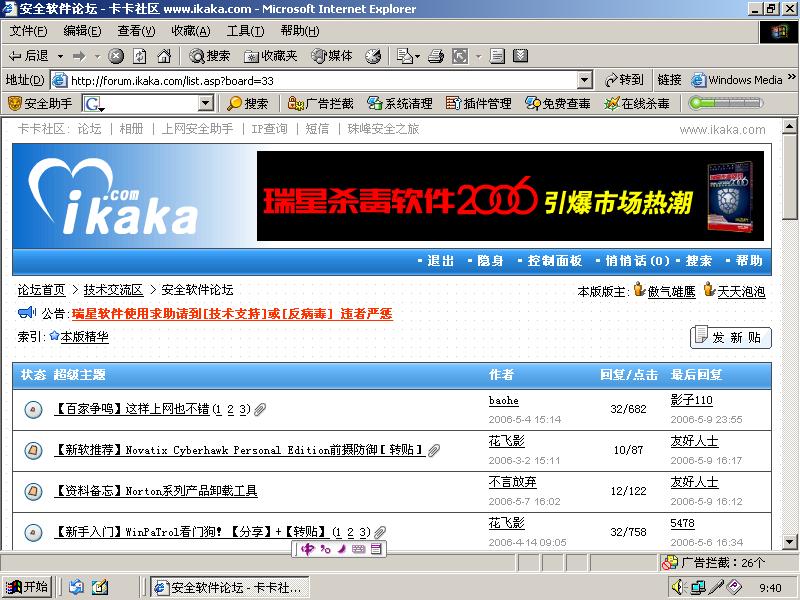Click the History clock icon
The width and height of the screenshot is (800, 600).
(x=373, y=56)
